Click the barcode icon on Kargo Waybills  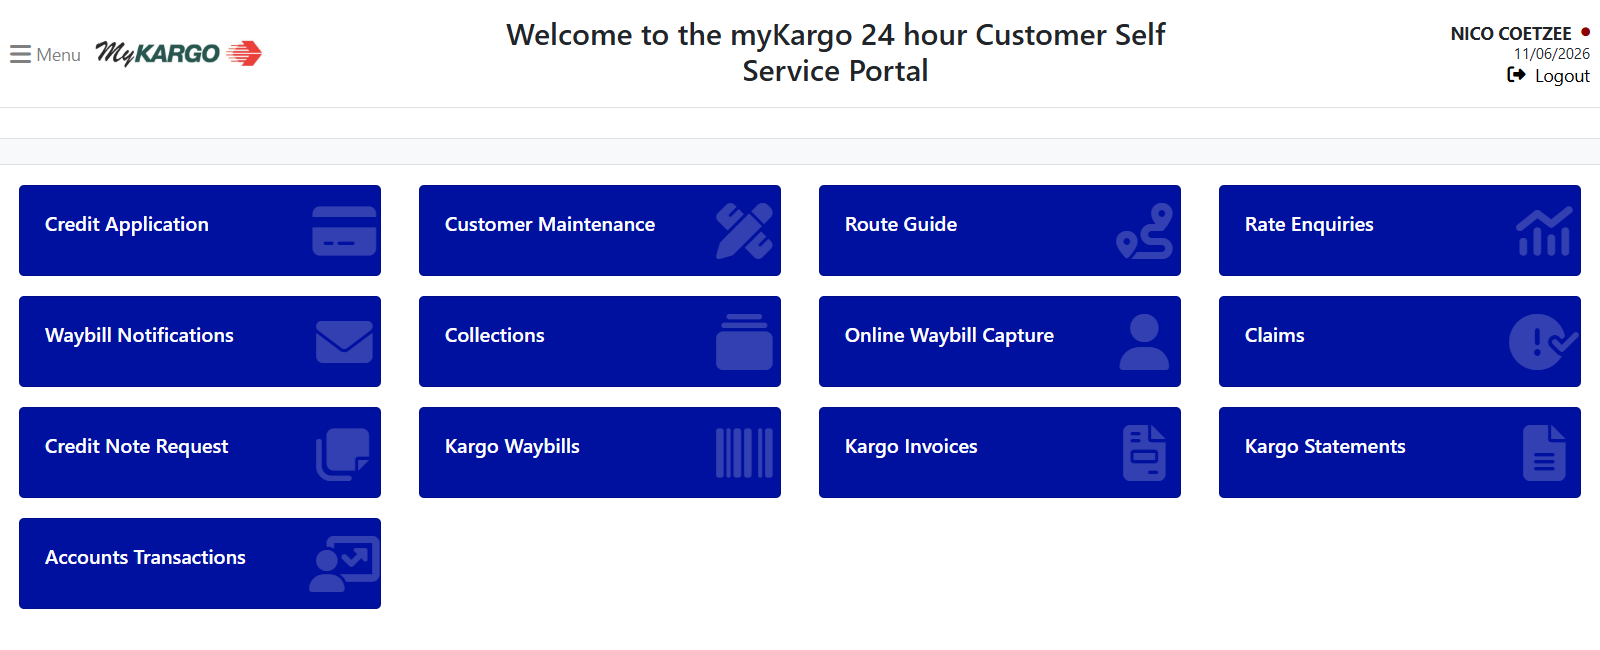coord(744,453)
